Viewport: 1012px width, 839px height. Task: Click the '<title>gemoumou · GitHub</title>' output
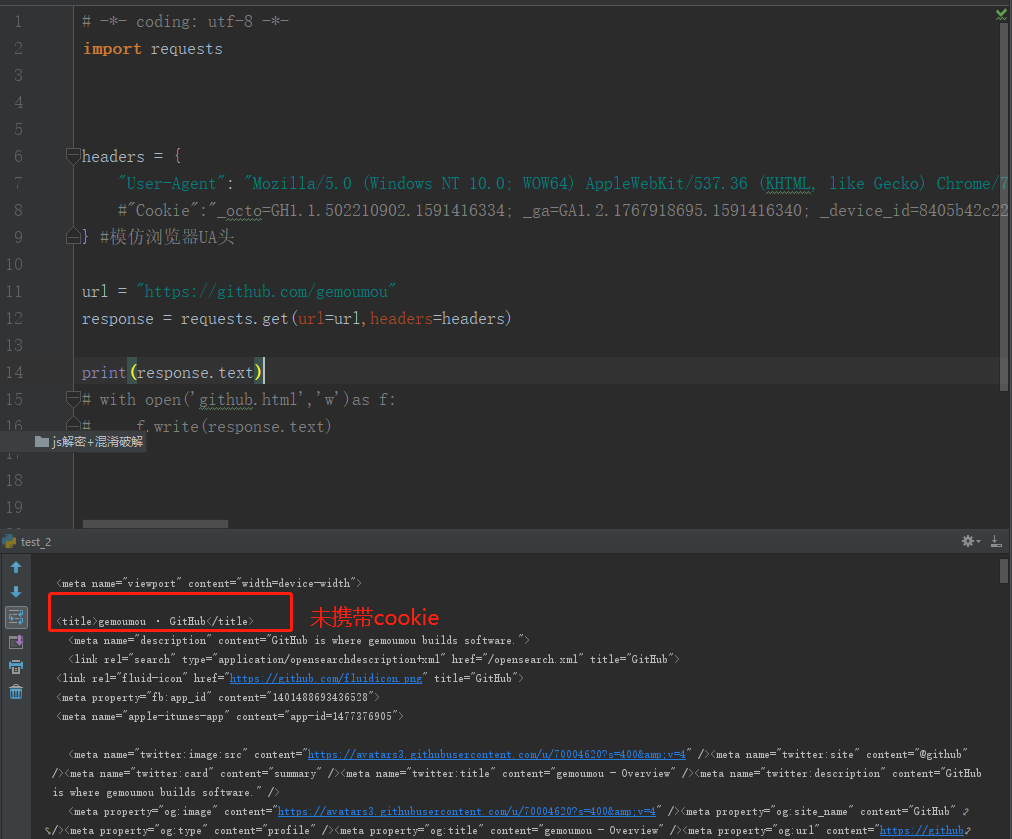155,622
